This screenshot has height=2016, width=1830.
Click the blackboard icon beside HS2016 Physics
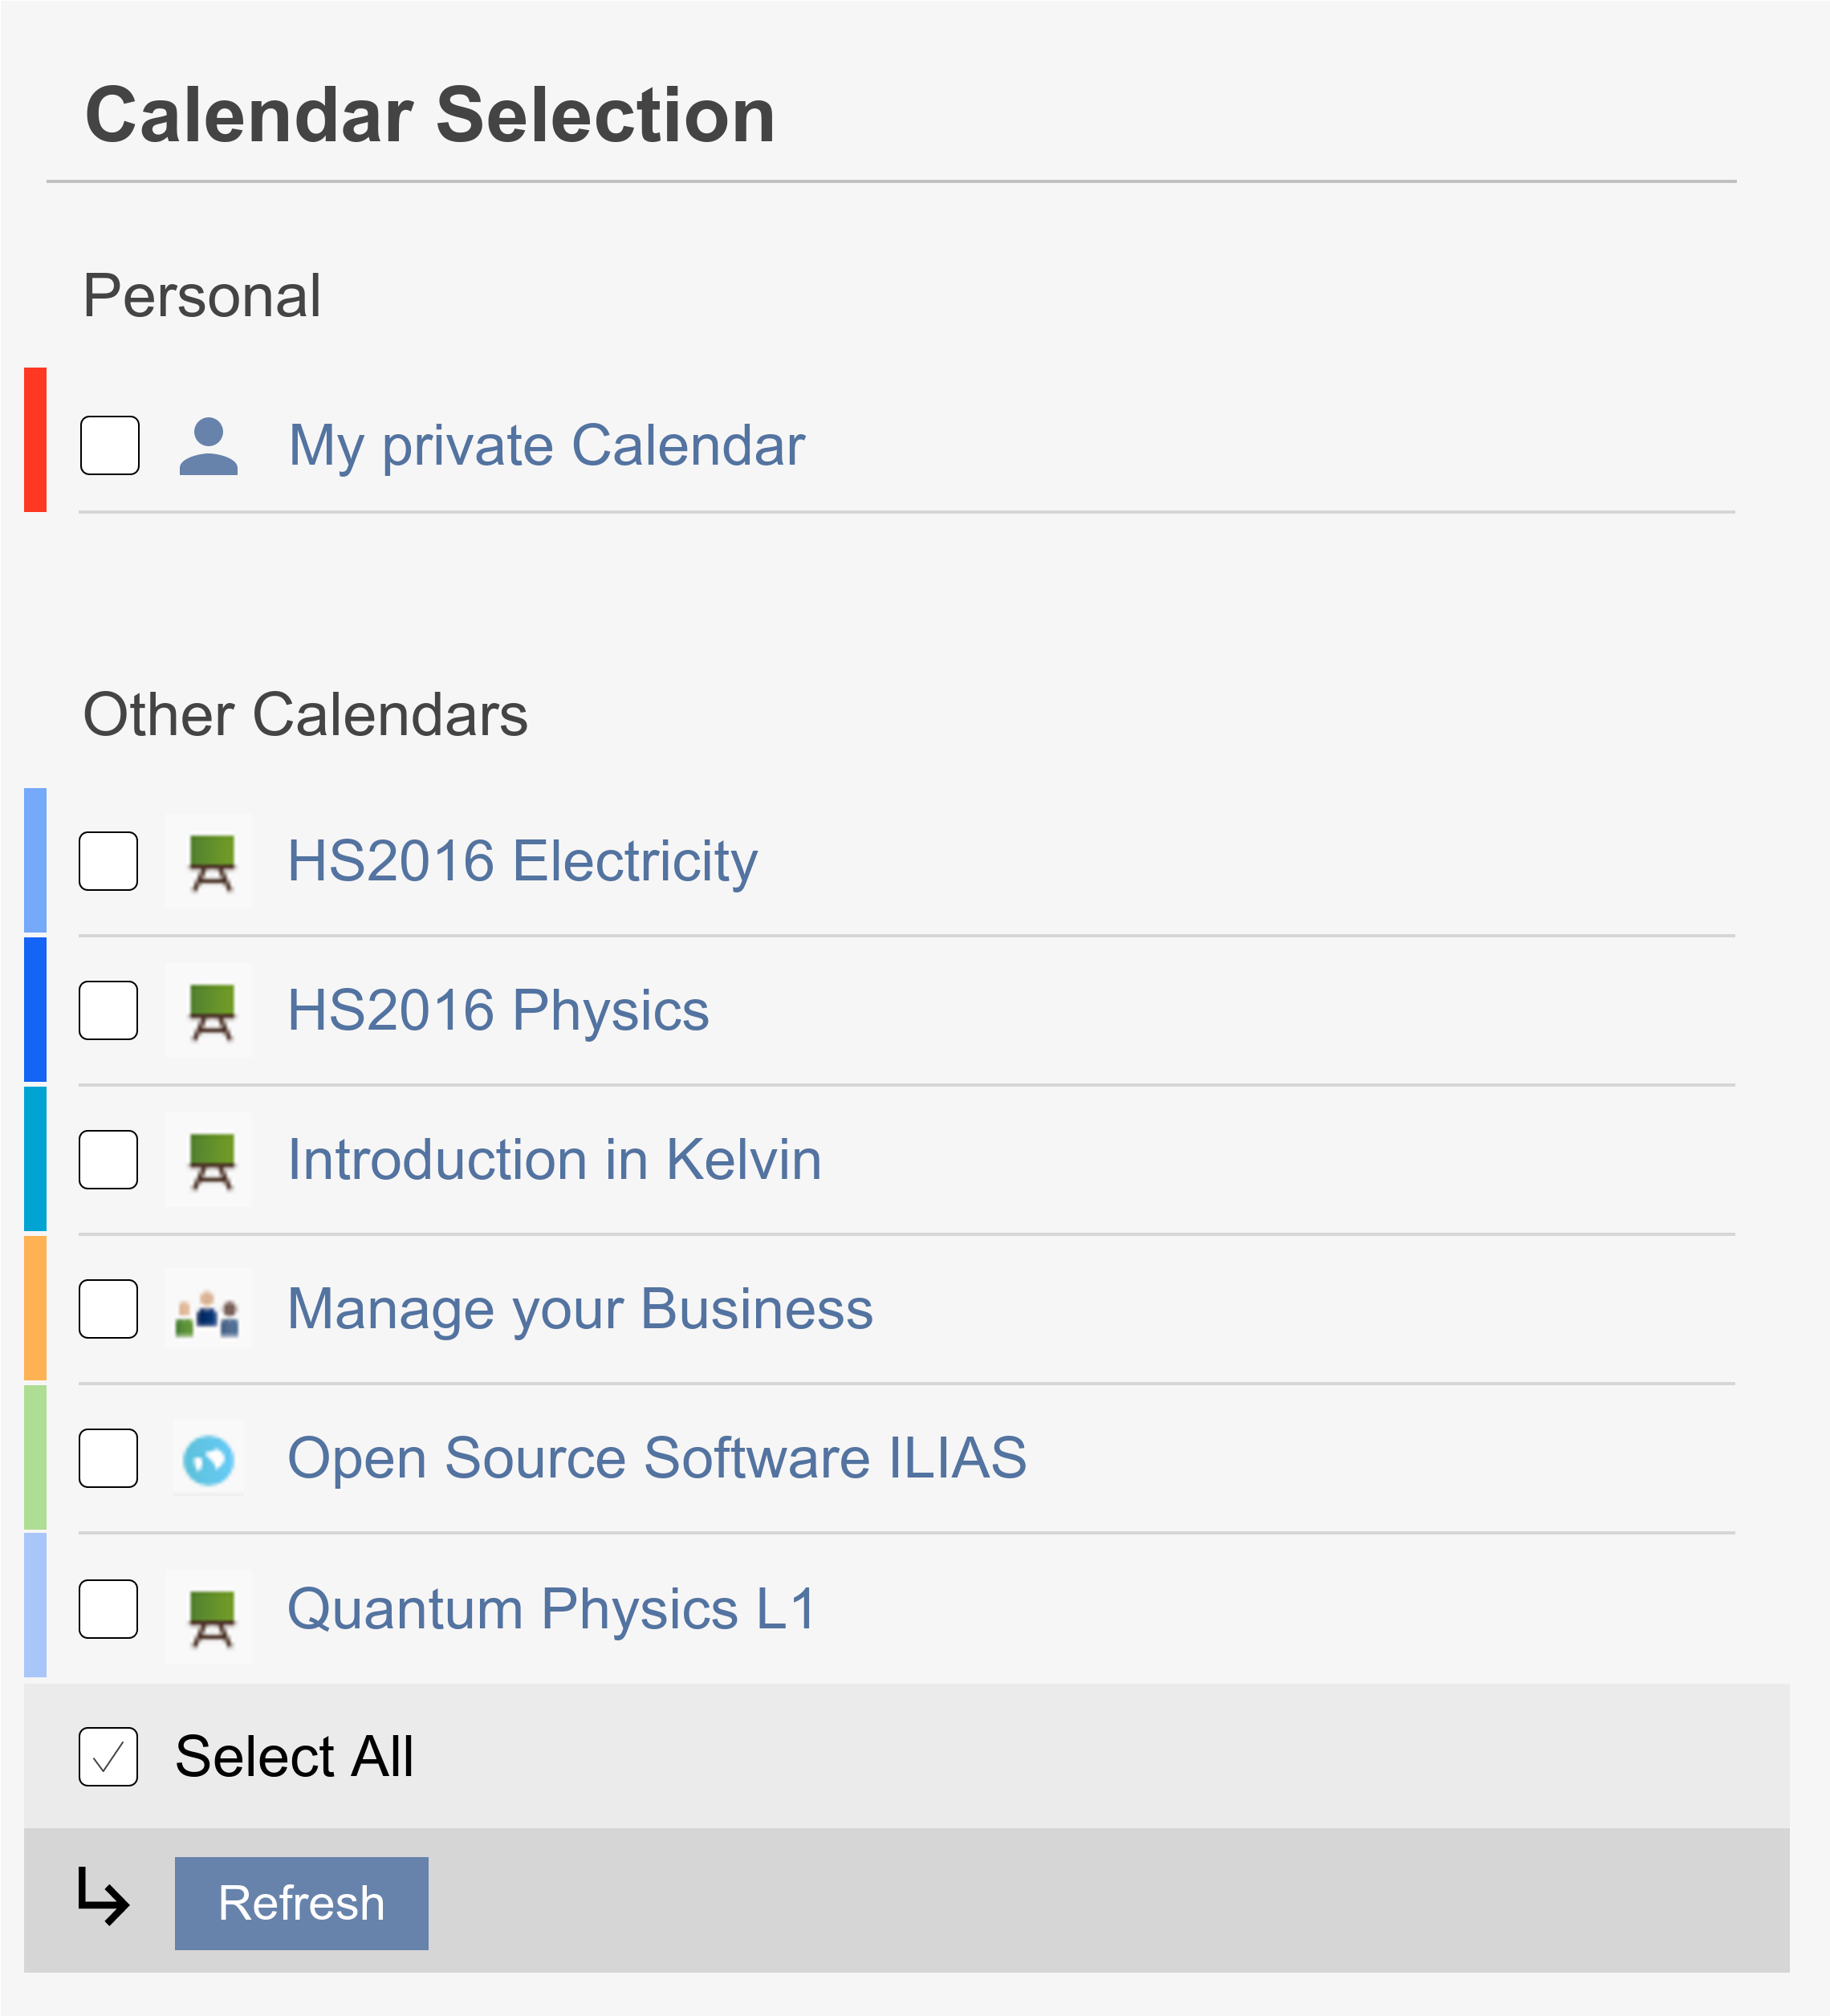pyautogui.click(x=209, y=1010)
